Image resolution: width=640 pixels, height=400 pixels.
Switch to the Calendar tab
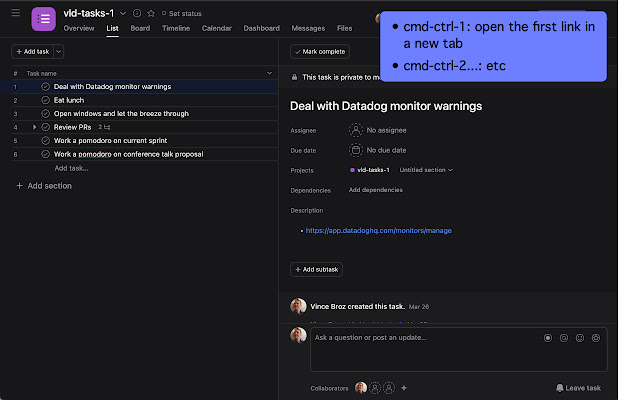(217, 28)
